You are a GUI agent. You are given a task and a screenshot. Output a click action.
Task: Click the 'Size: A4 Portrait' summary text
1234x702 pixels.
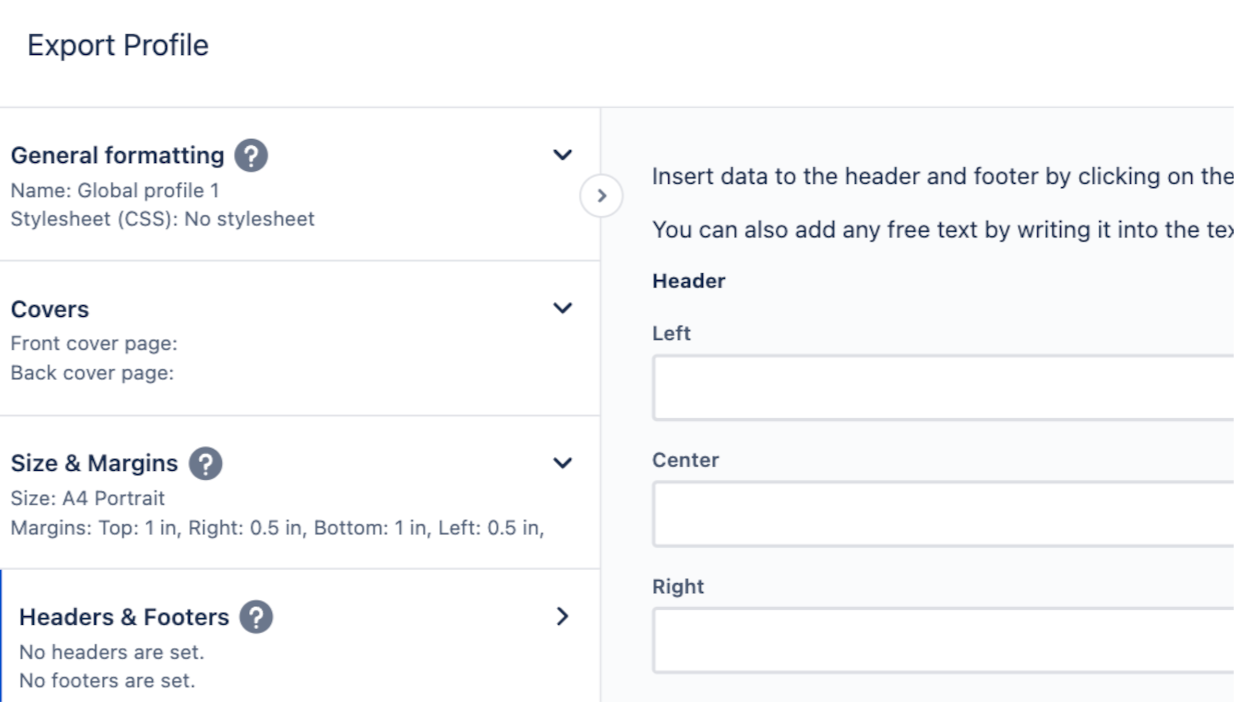88,498
